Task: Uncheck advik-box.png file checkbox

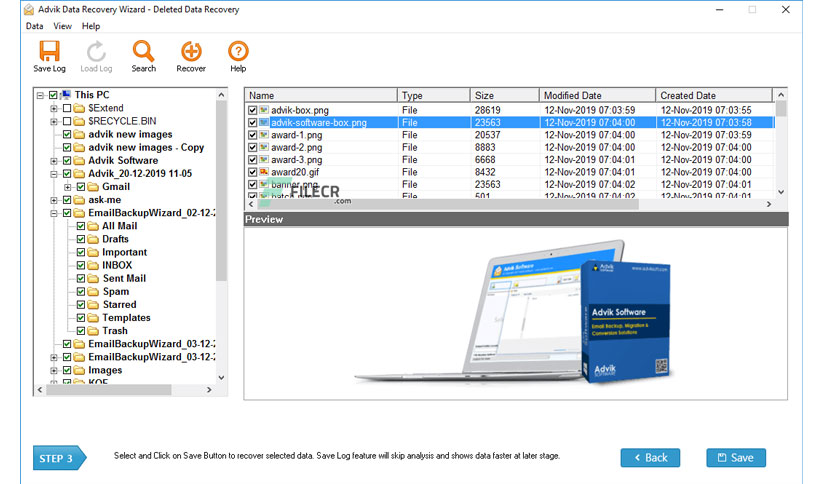Action: [x=253, y=110]
